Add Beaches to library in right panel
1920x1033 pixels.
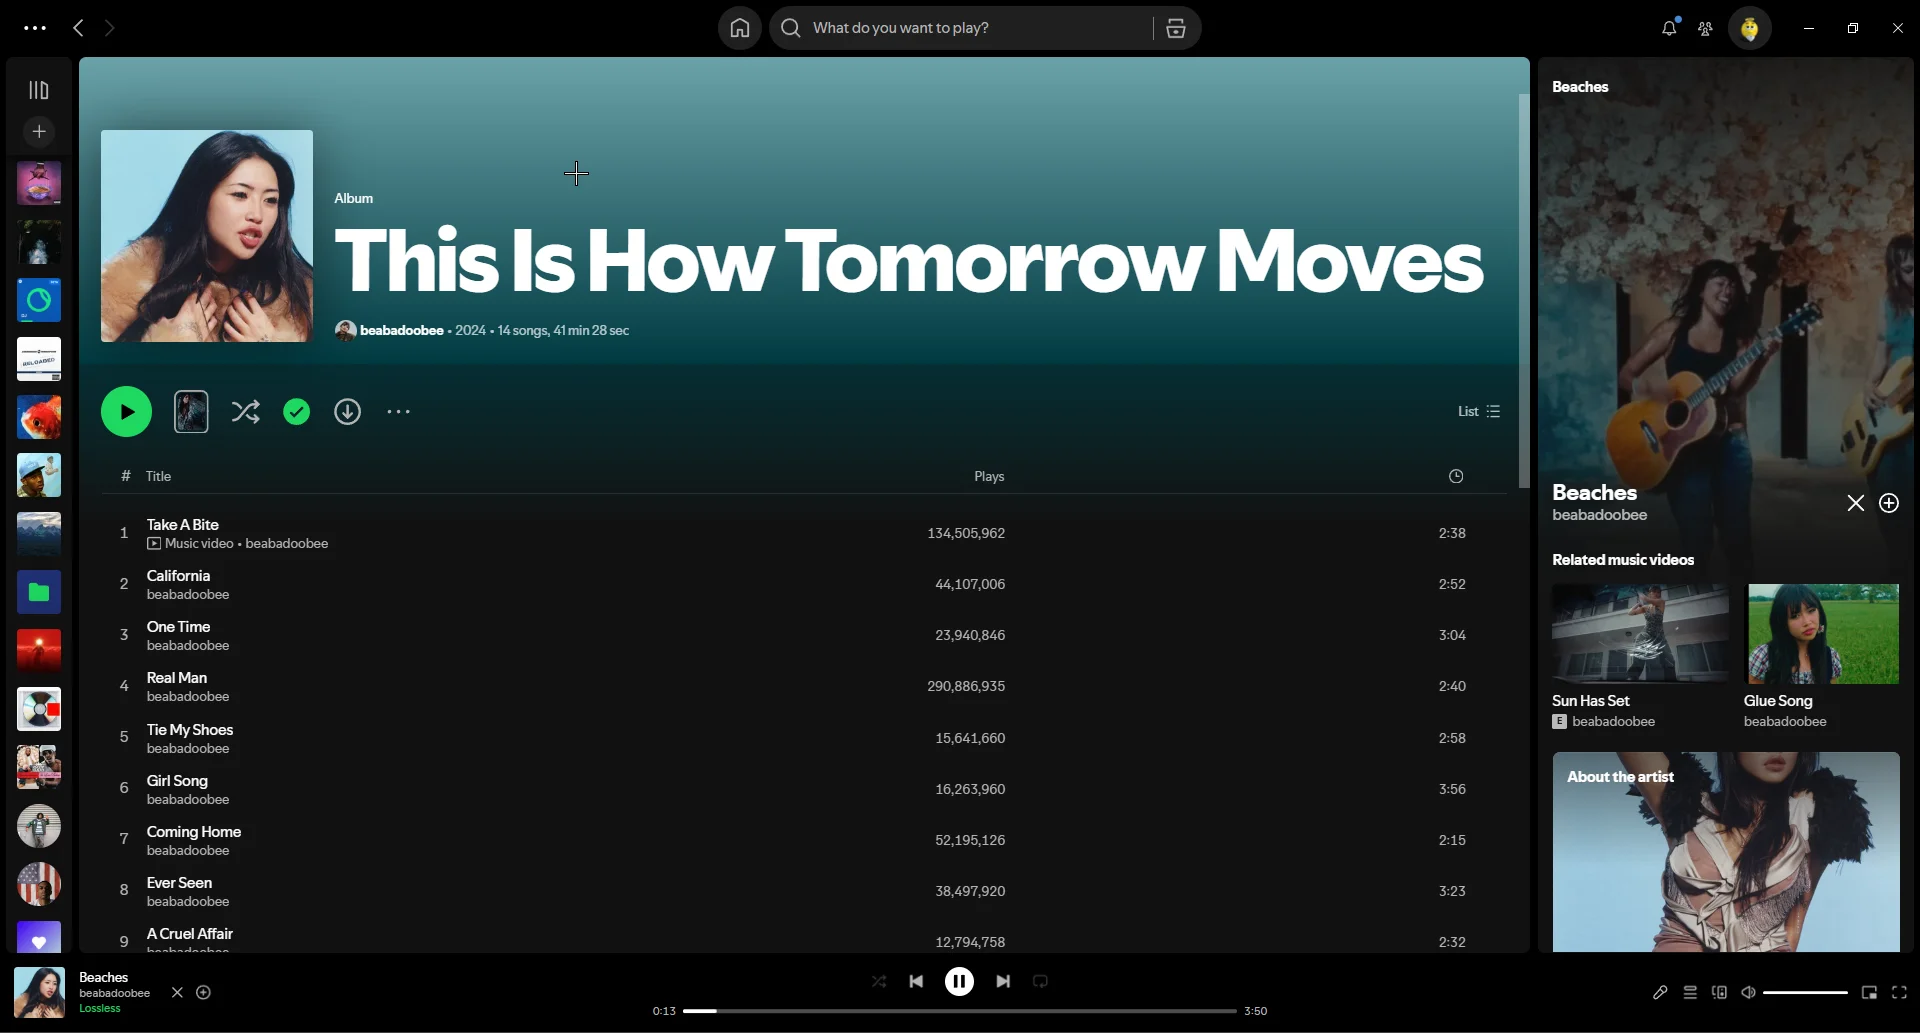click(1888, 503)
